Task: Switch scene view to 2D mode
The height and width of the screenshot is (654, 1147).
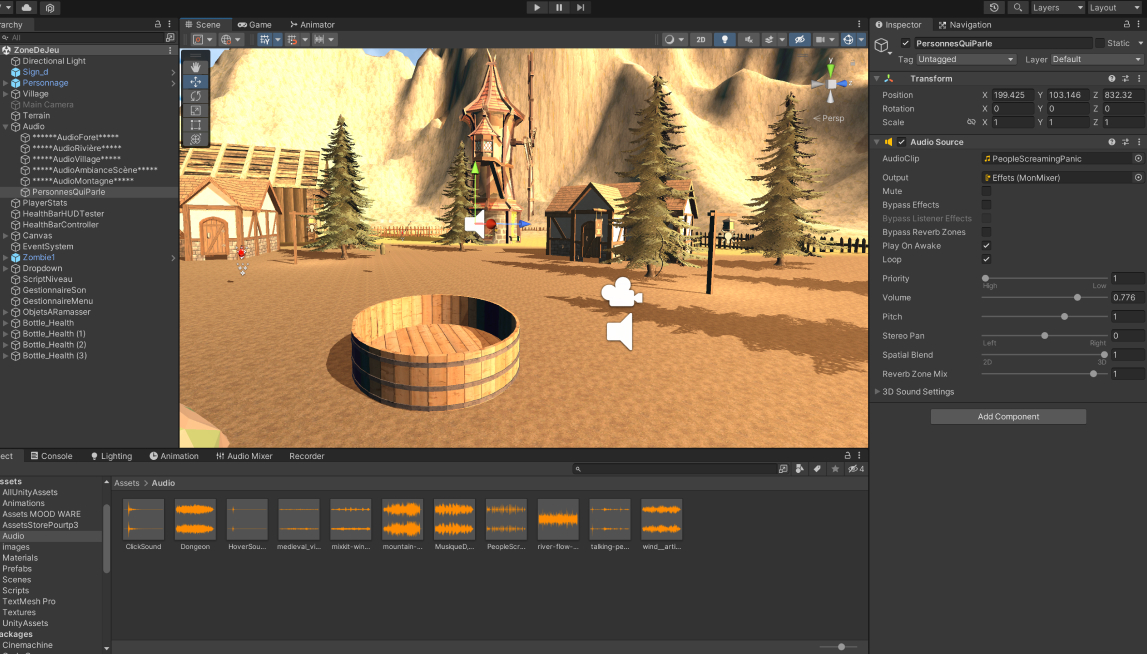Action: [x=701, y=39]
